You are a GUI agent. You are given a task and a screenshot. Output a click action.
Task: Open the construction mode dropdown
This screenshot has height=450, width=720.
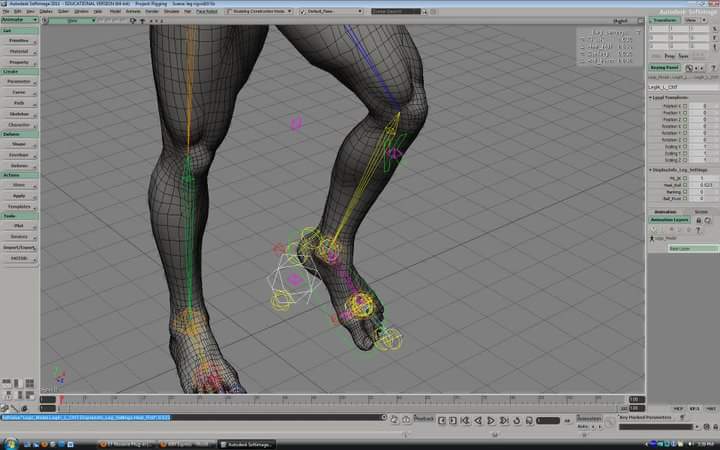[259, 11]
